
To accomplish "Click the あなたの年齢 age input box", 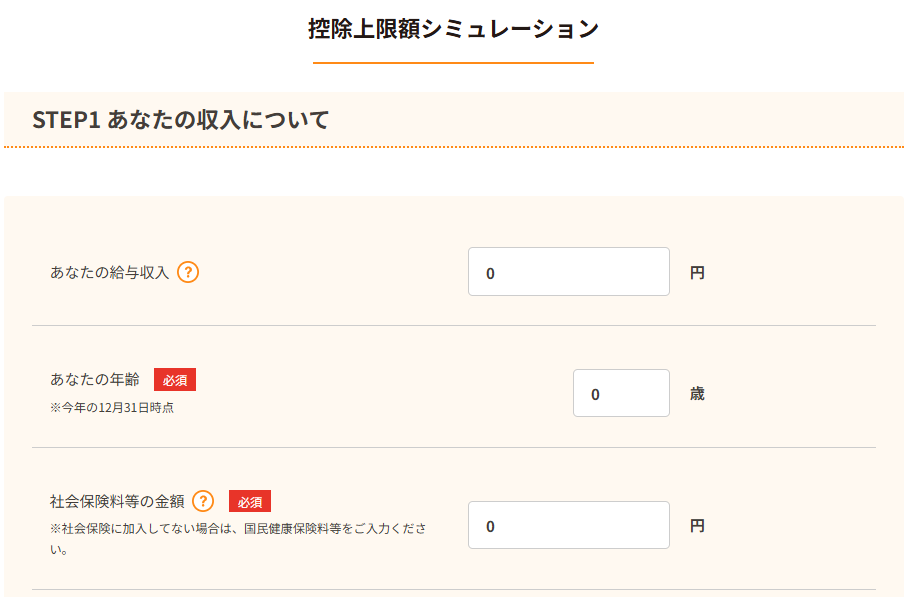I will [x=620, y=394].
